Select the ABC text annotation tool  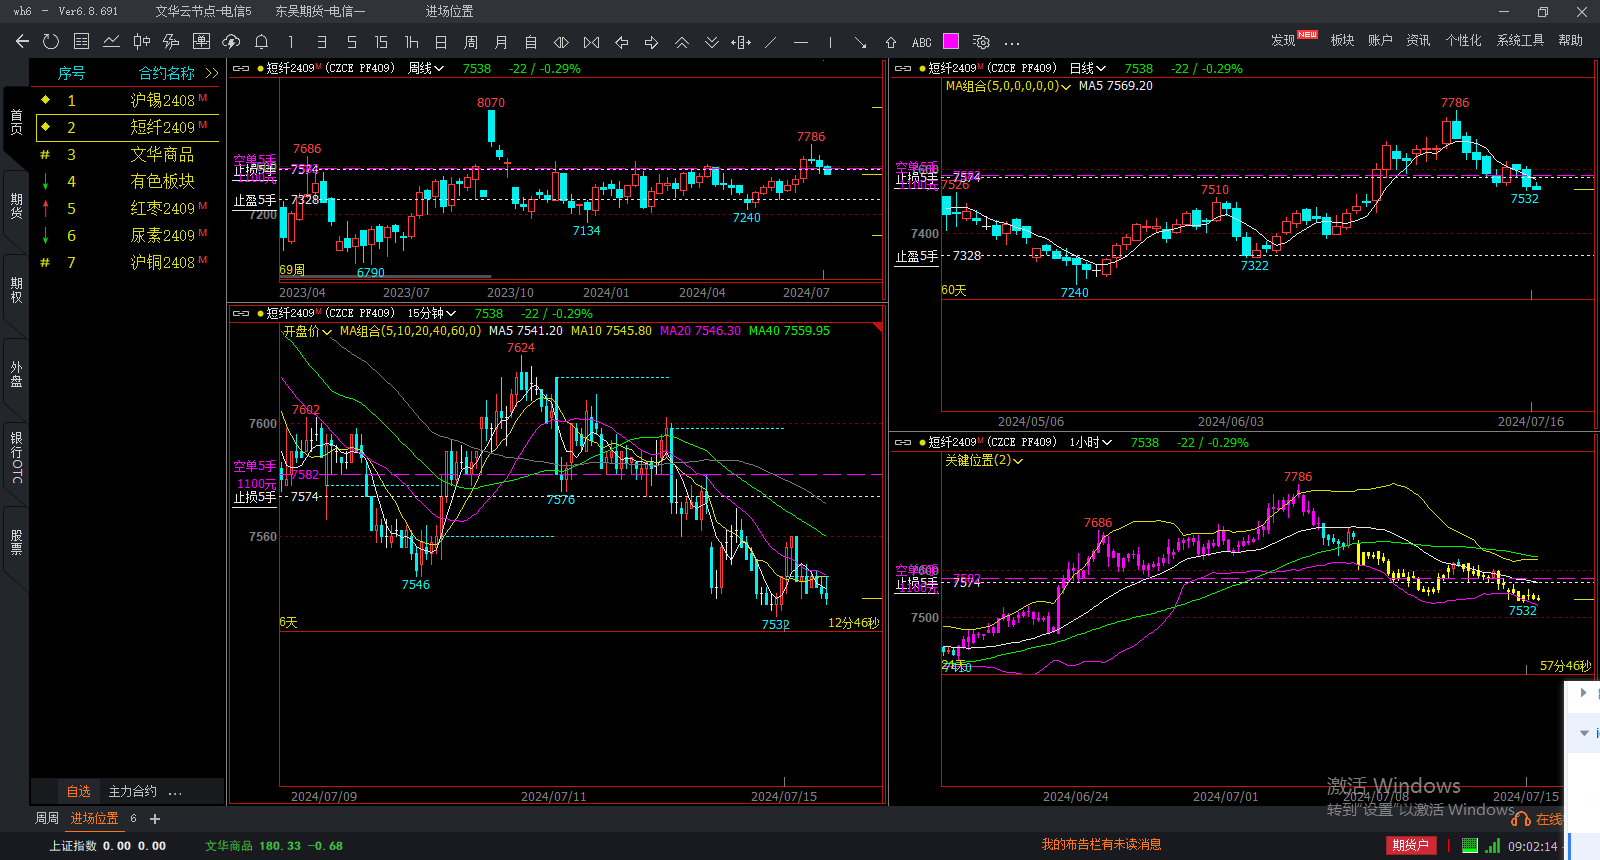pyautogui.click(x=921, y=42)
